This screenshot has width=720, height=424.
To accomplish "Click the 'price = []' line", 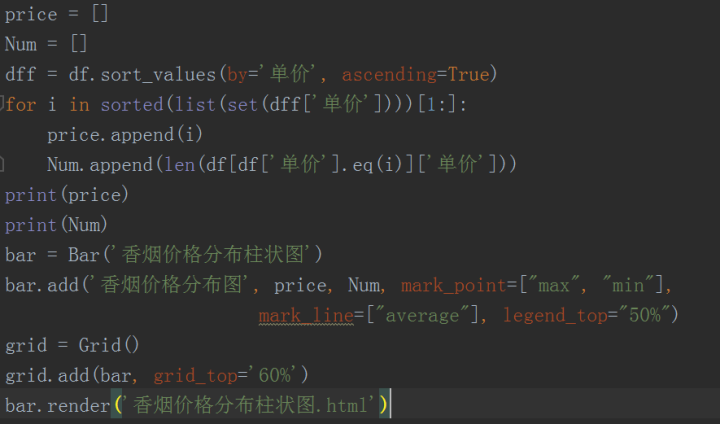I will point(56,14).
